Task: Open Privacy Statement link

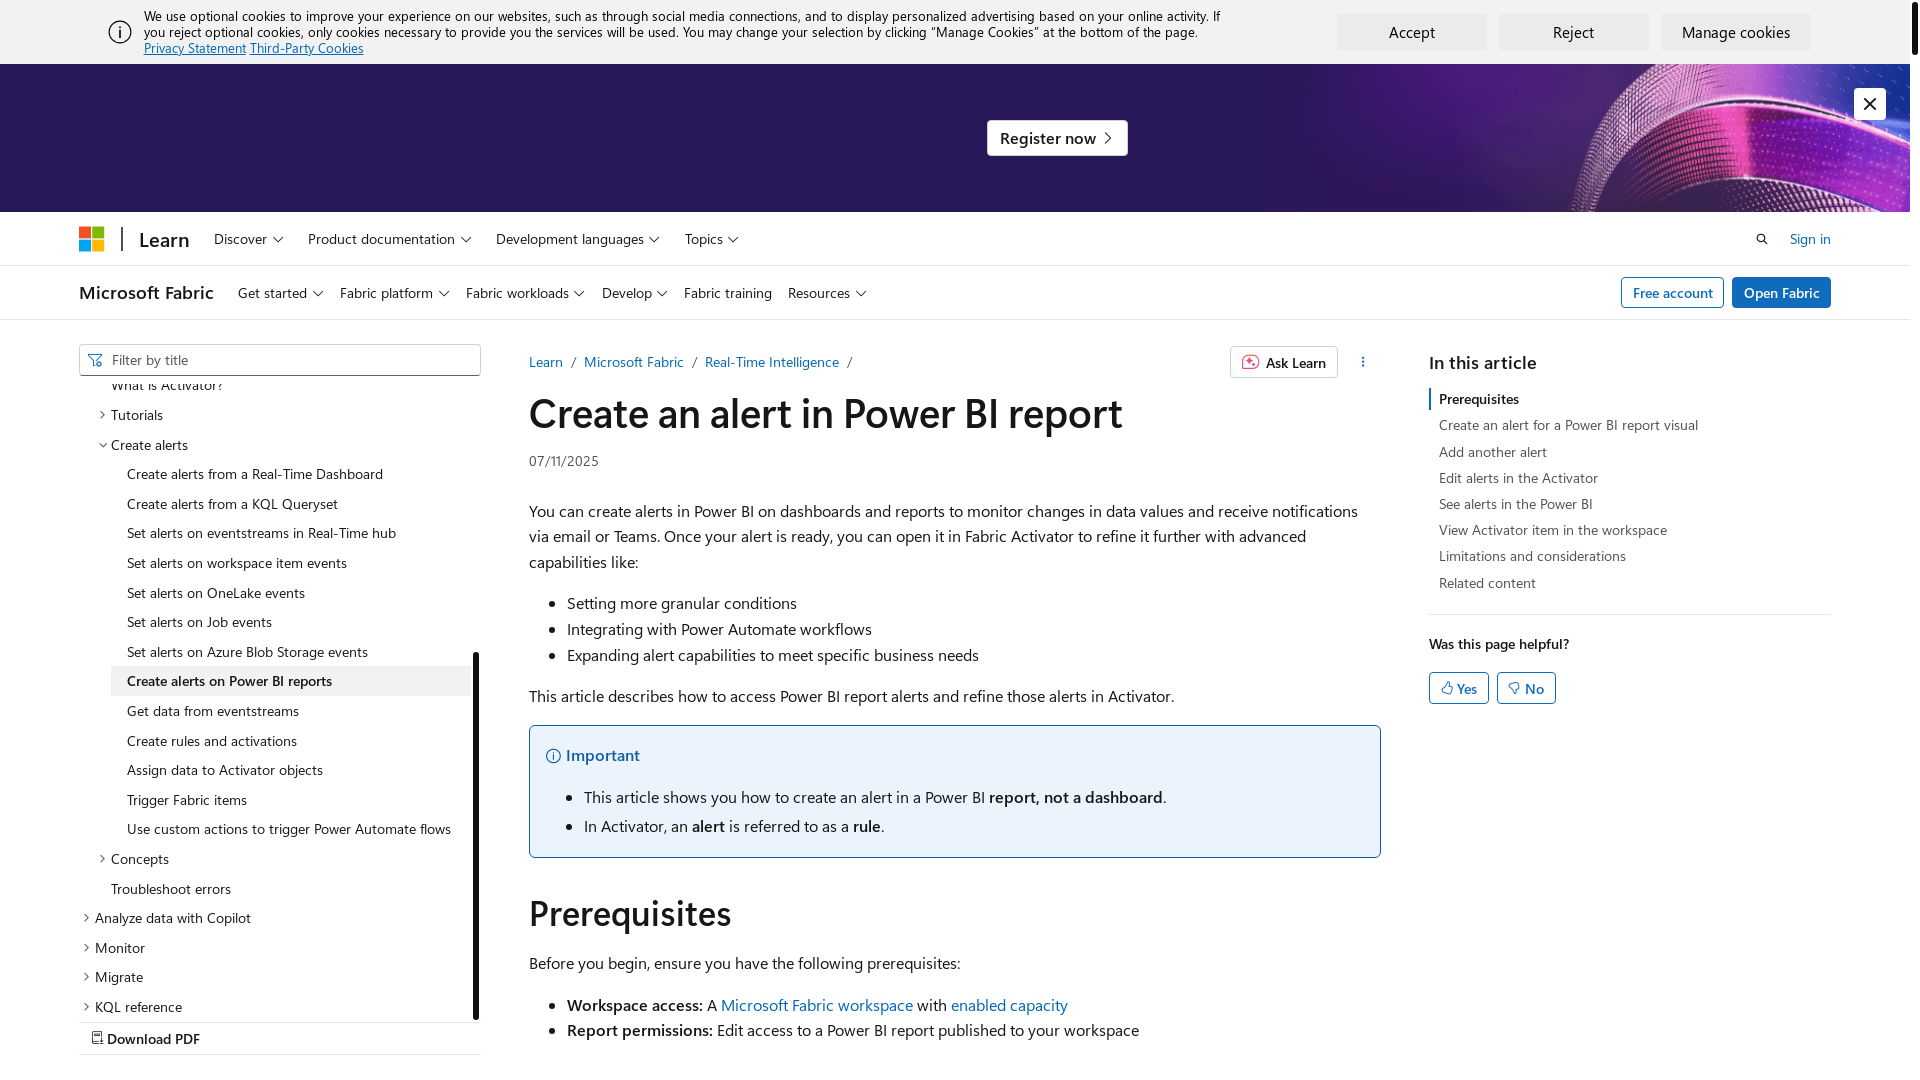Action: (x=195, y=48)
